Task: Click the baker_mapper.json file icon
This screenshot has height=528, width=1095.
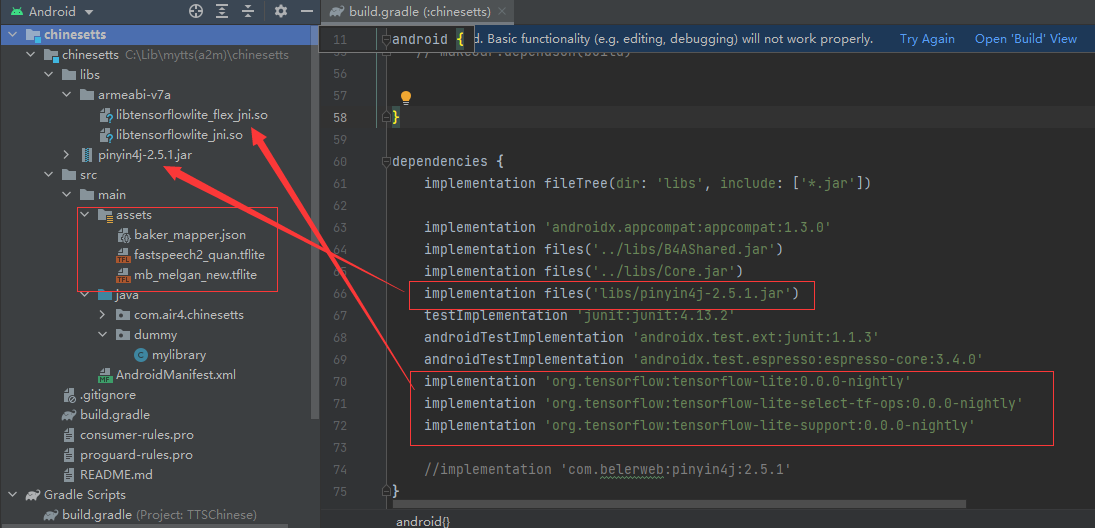Action: pos(124,235)
